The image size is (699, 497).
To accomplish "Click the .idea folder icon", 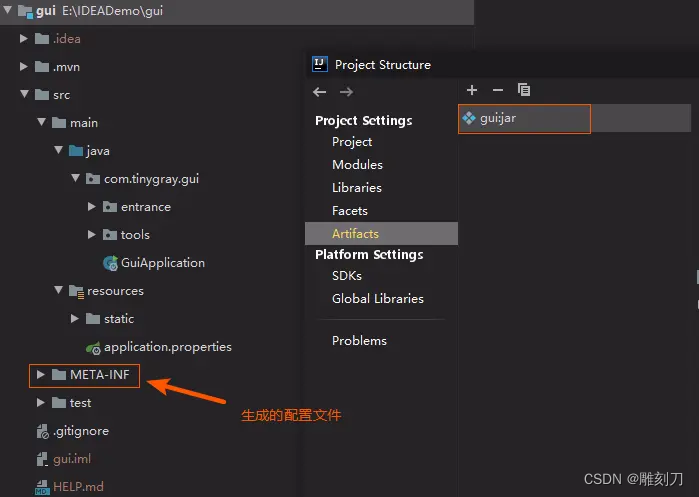I will [x=42, y=39].
